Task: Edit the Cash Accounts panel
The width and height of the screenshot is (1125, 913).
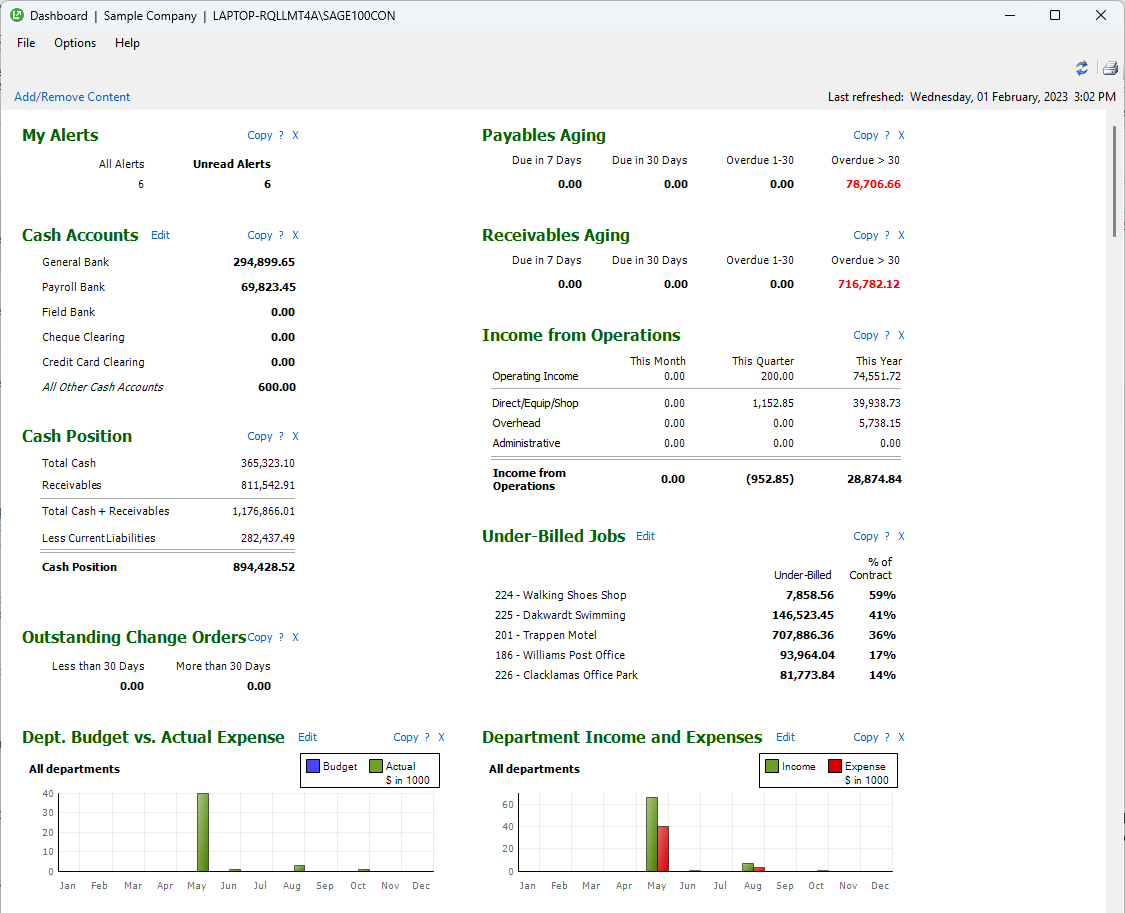Action: (160, 236)
